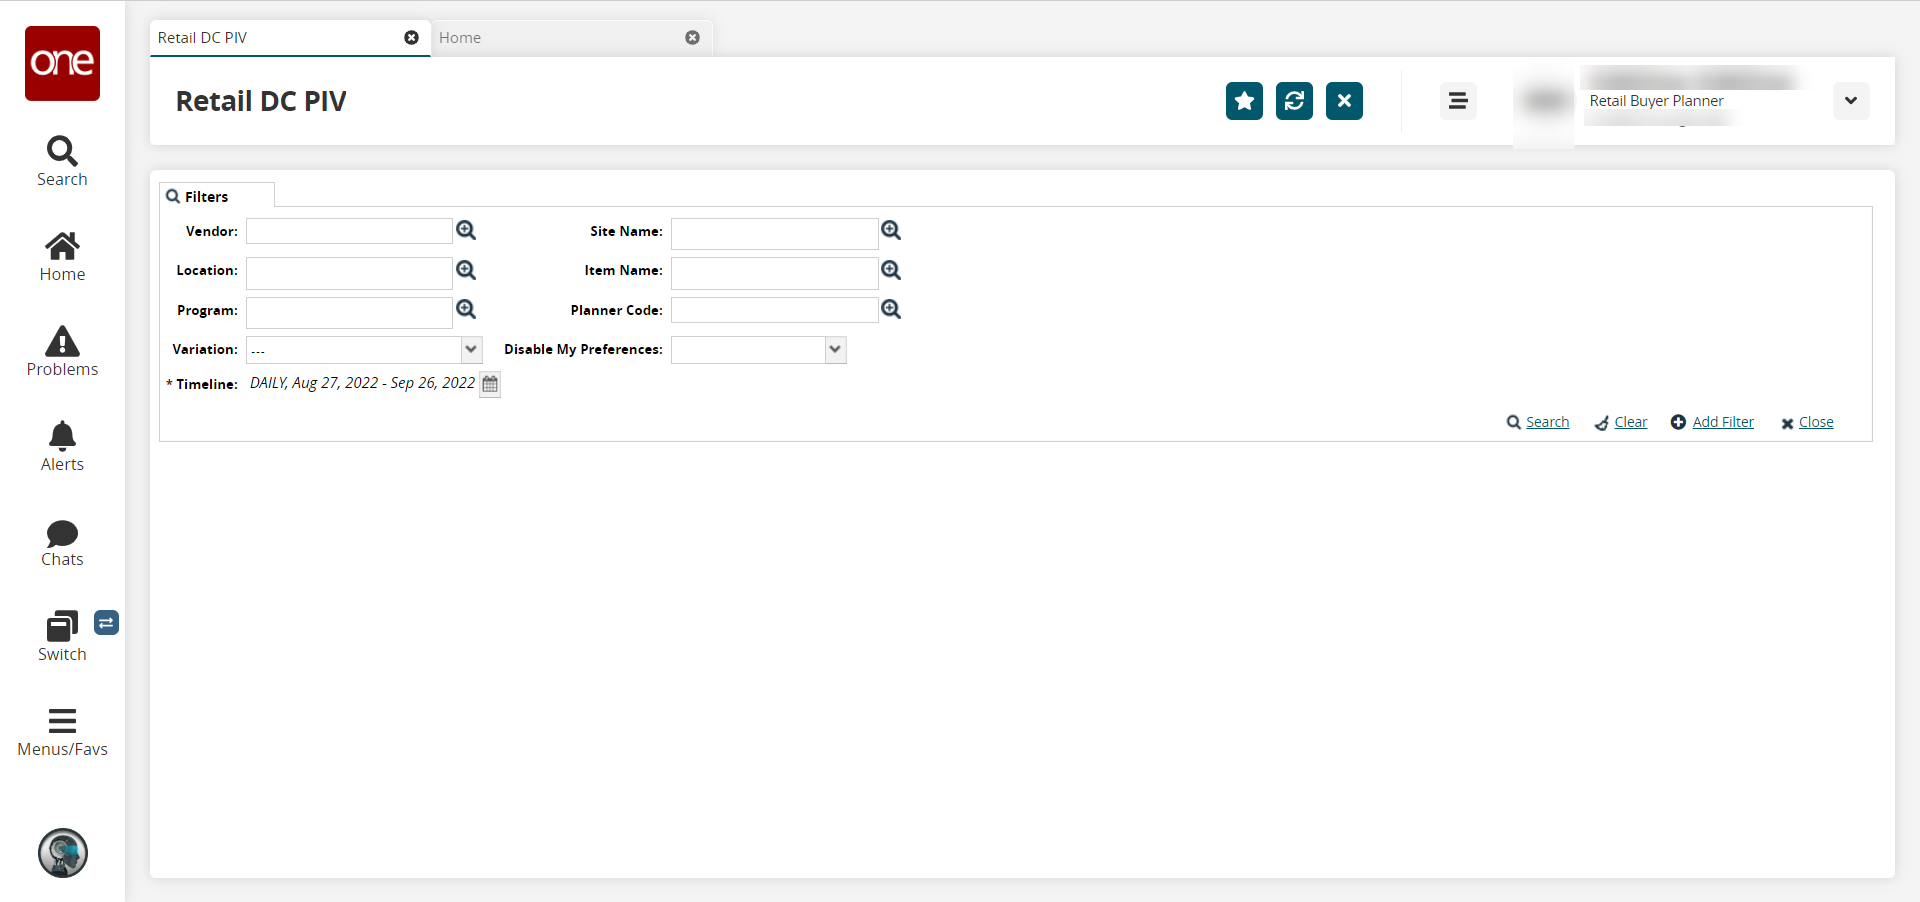The image size is (1920, 902).
Task: Open the Problems sidebar icon
Action: [62, 352]
